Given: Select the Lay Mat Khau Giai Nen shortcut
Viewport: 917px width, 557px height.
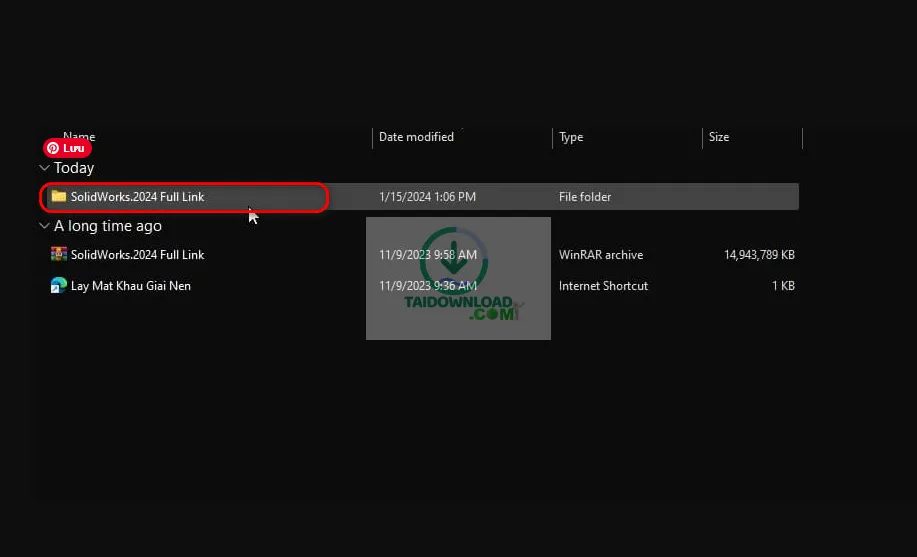Looking at the screenshot, I should pos(130,286).
